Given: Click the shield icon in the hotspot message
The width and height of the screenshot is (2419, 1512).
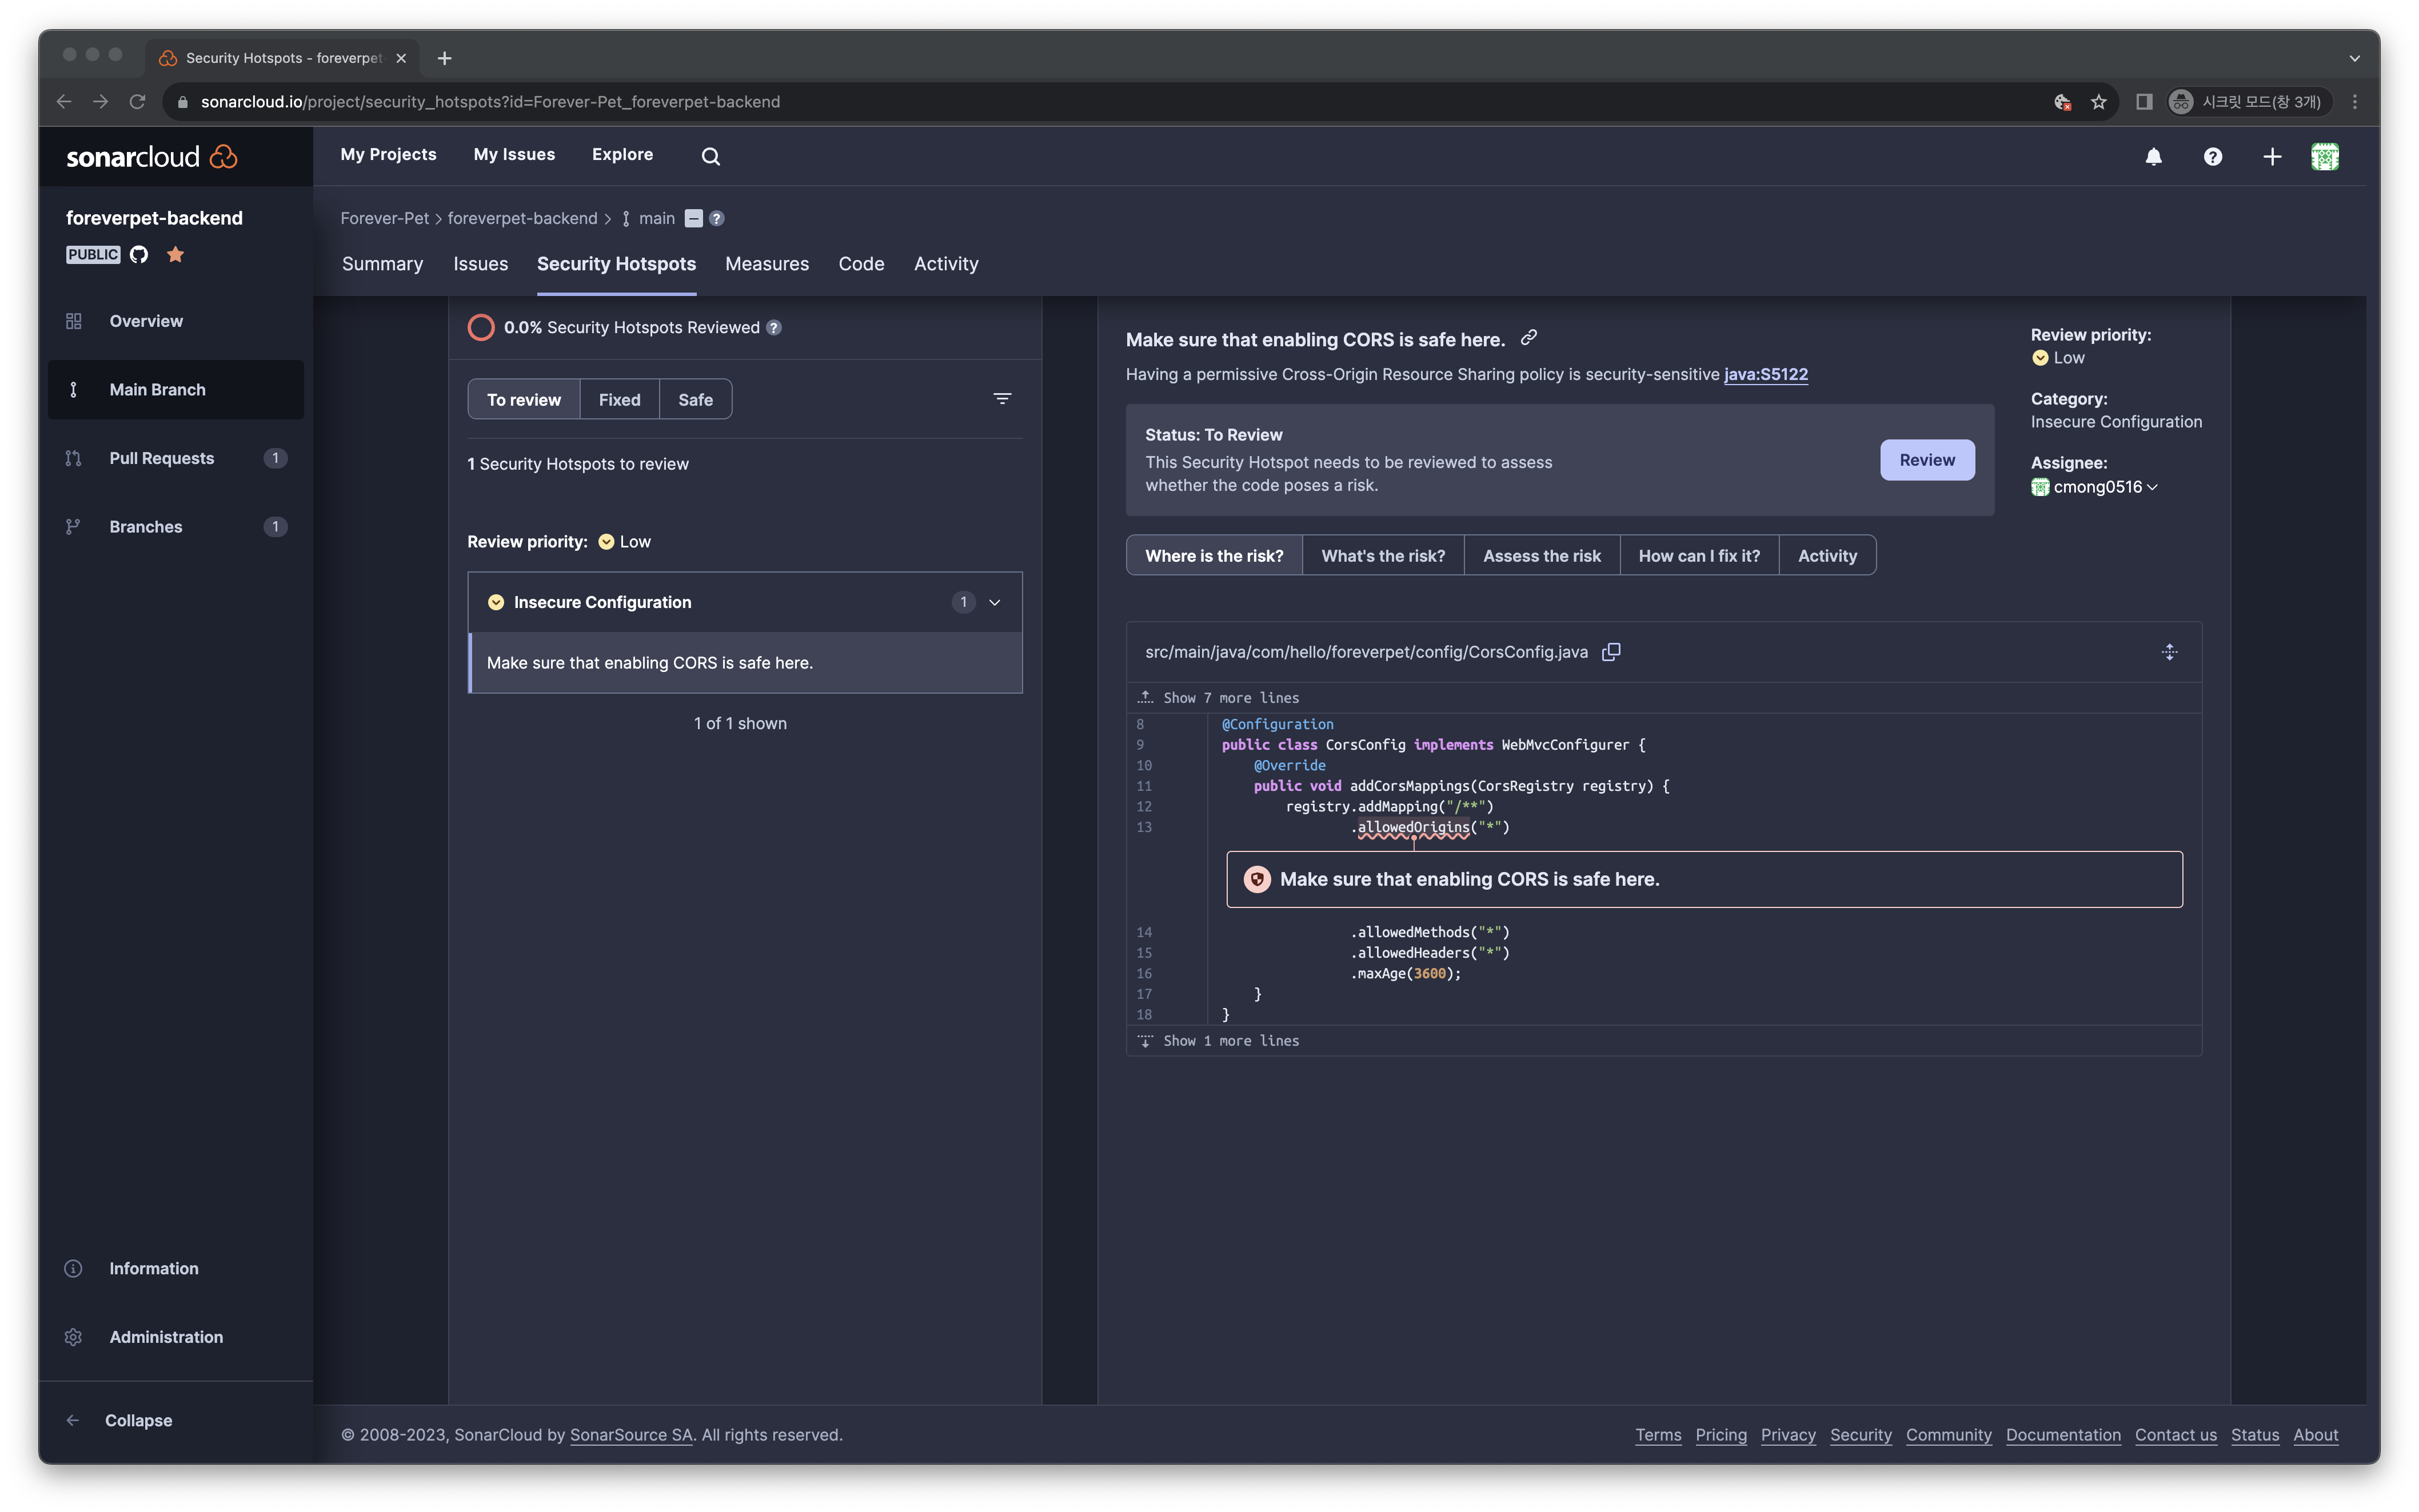Looking at the screenshot, I should coord(1257,879).
